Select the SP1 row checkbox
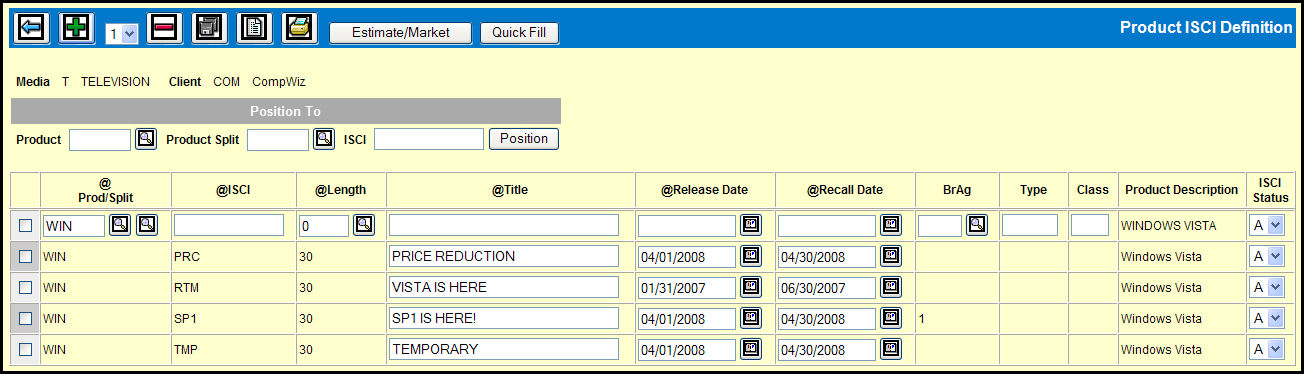The image size is (1304, 374). (26, 318)
